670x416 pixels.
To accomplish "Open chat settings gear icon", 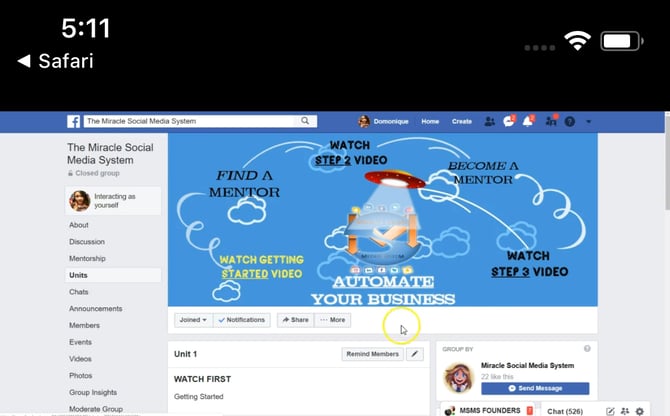I will (x=640, y=411).
